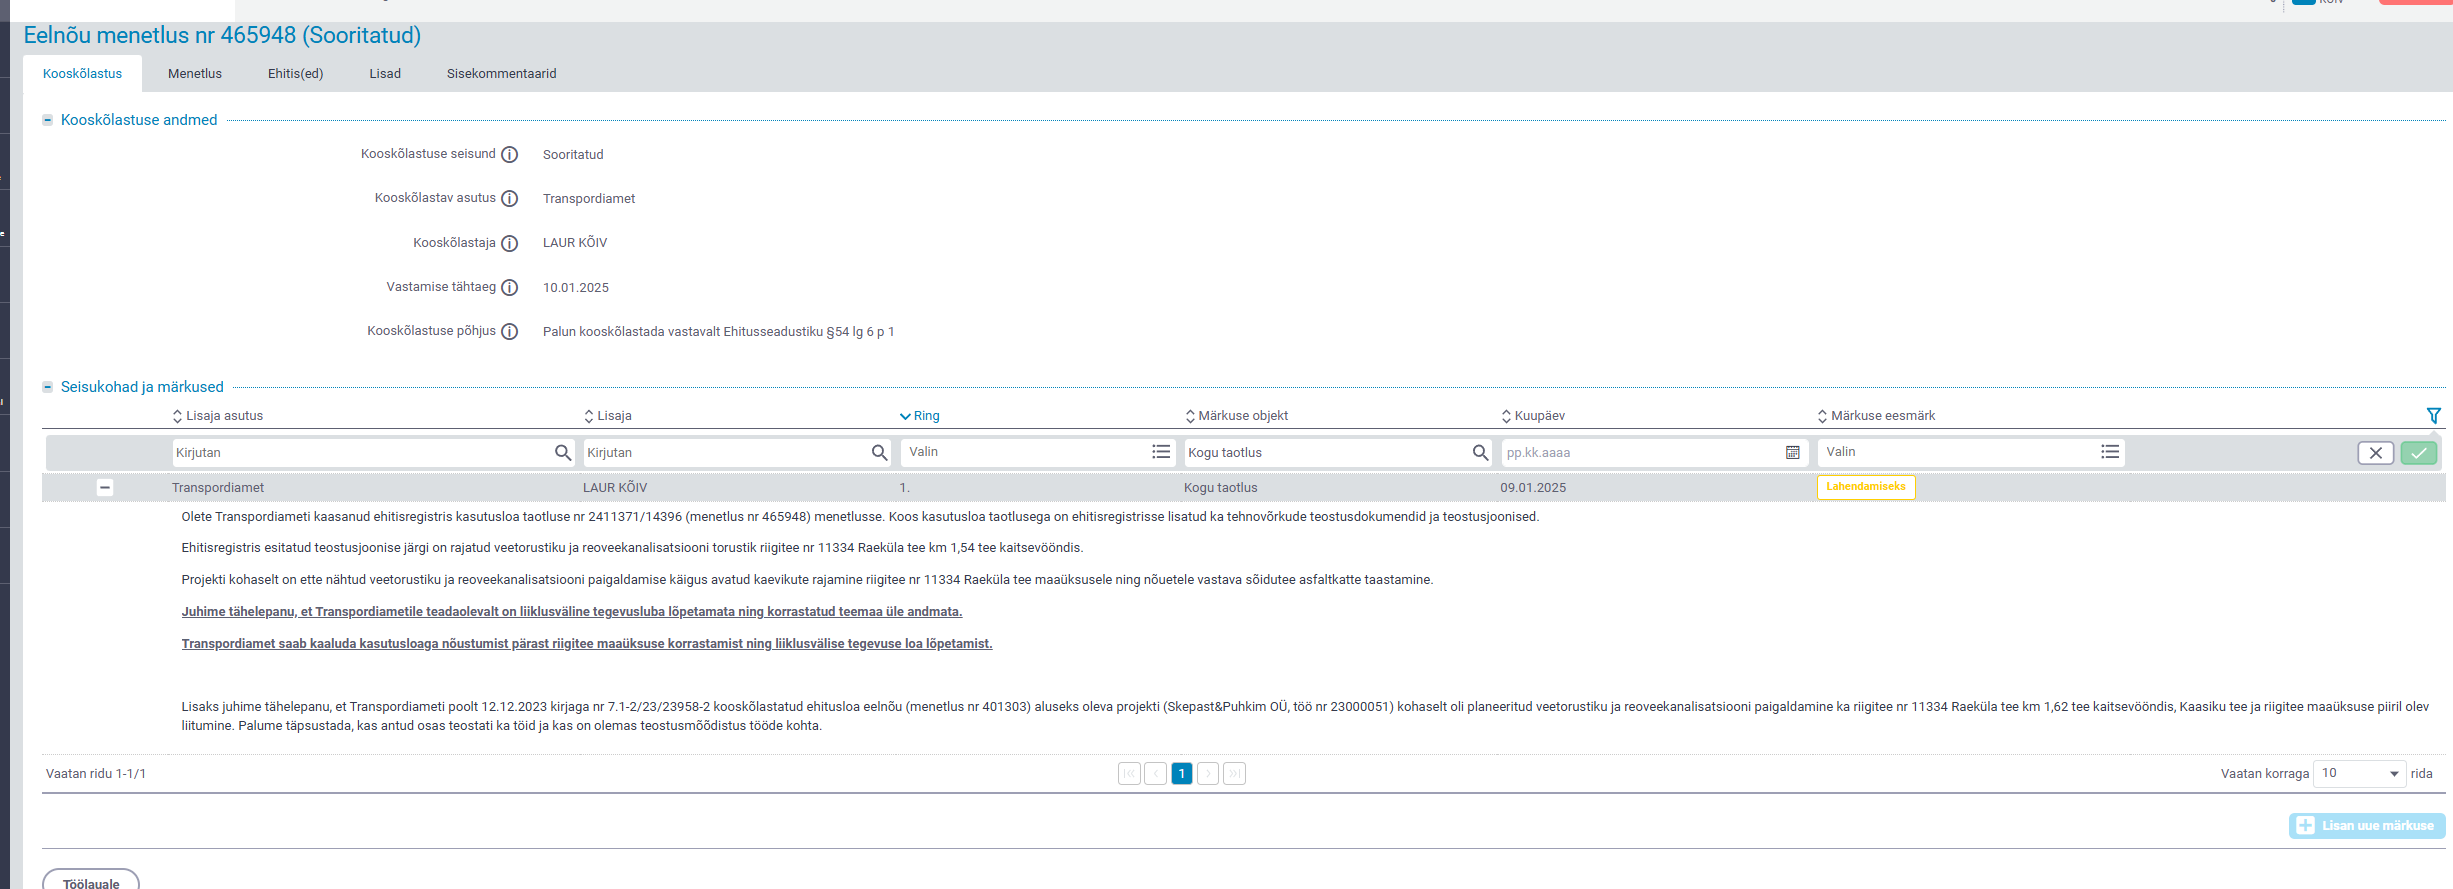
Task: Open info icon next to Vastamise tähtaeg
Action: 509,287
